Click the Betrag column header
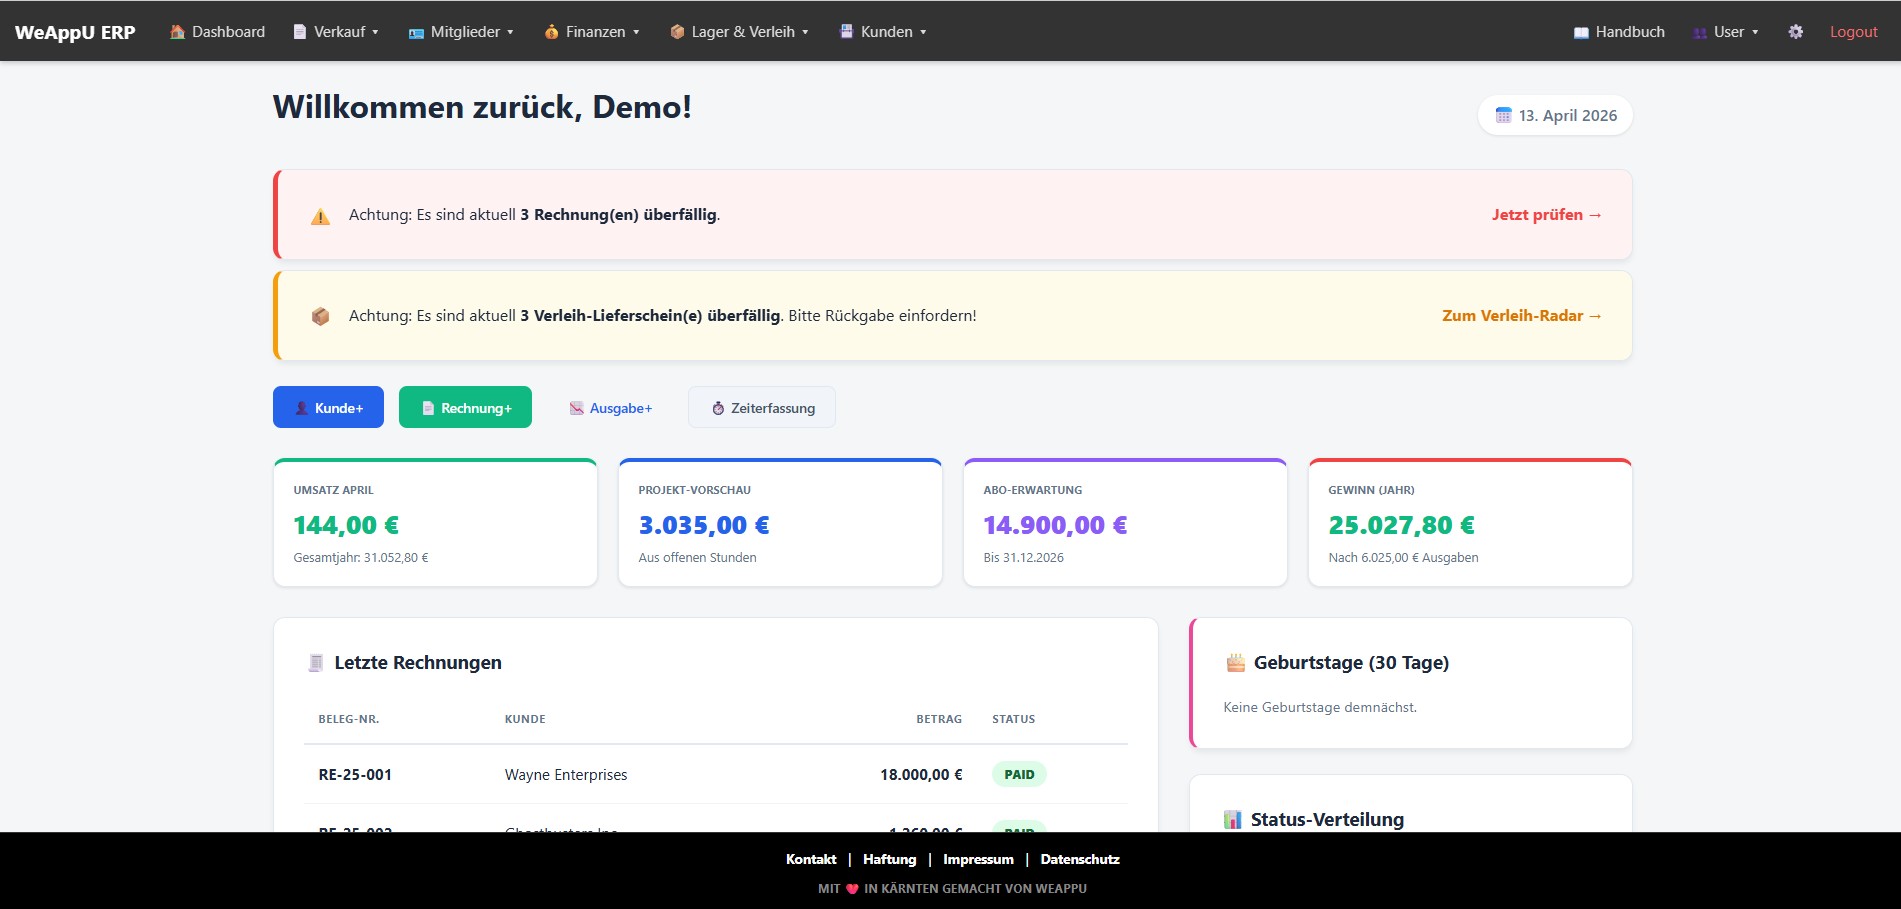 pos(939,719)
